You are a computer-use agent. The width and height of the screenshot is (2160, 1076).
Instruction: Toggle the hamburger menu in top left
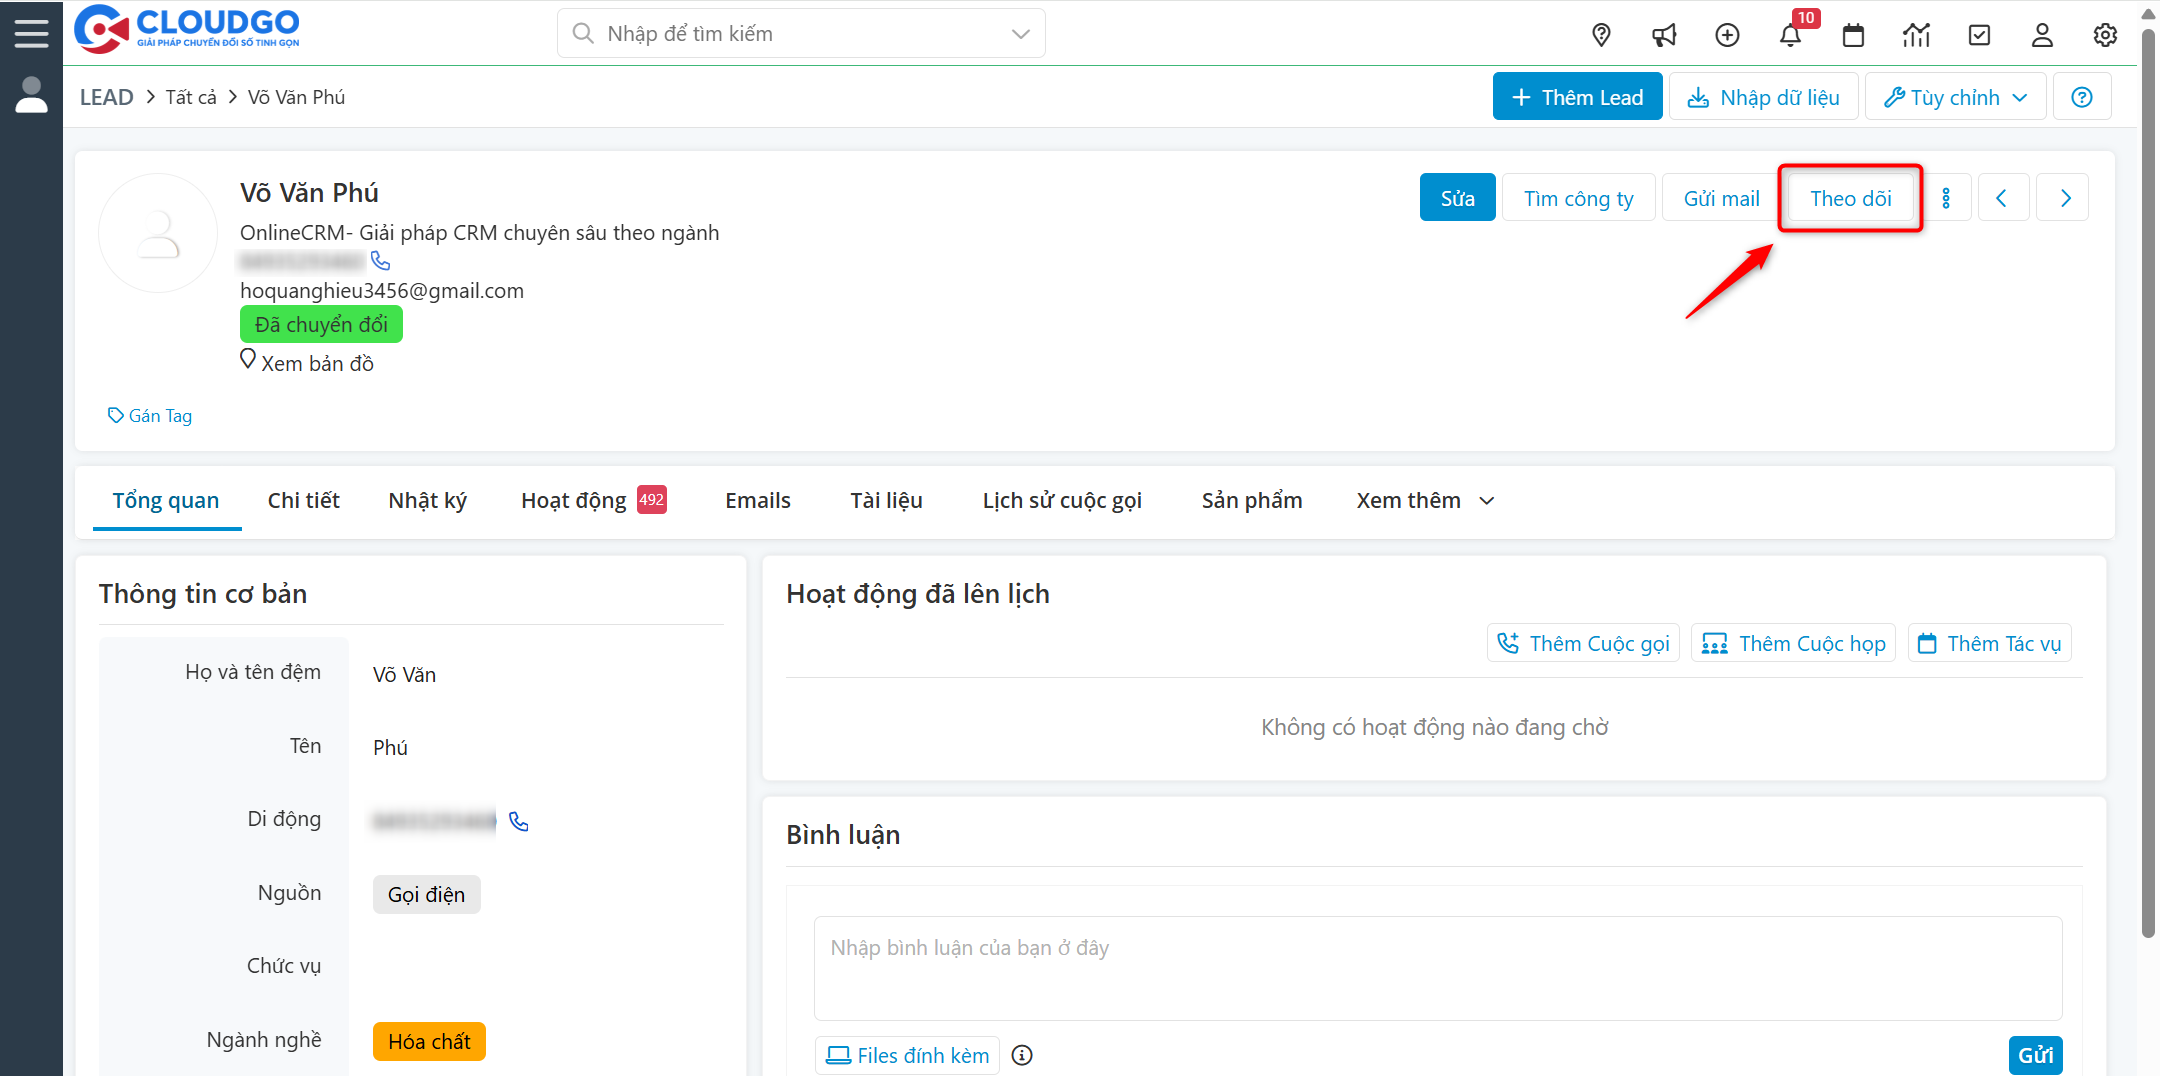[31, 31]
